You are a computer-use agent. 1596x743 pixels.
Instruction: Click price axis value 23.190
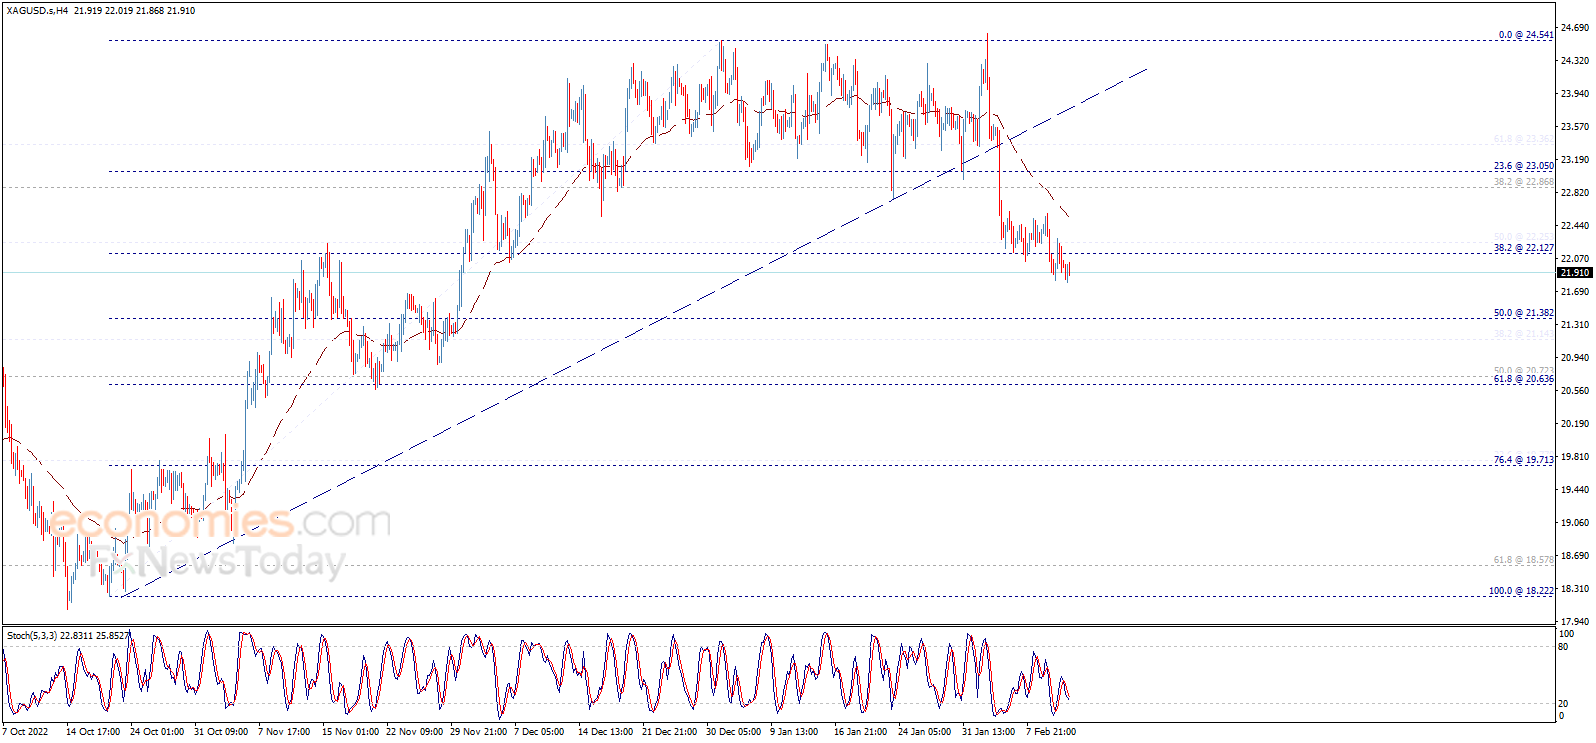pyautogui.click(x=1575, y=160)
